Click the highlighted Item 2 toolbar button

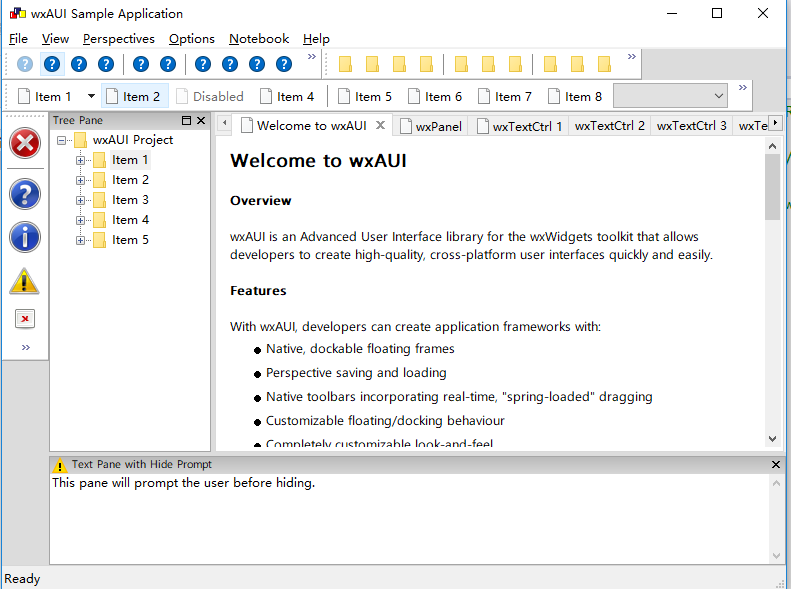point(135,96)
